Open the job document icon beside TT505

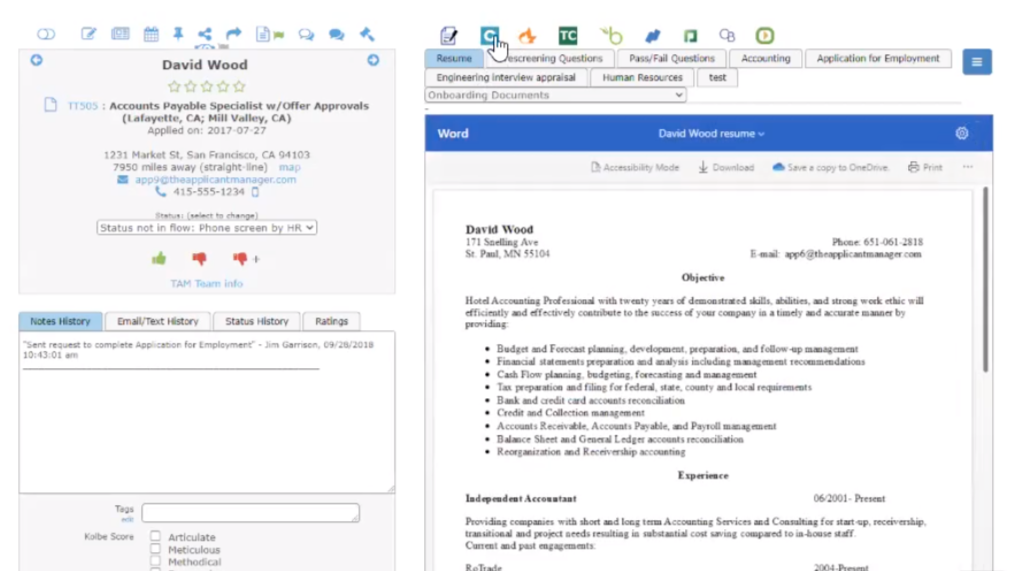[x=51, y=105]
